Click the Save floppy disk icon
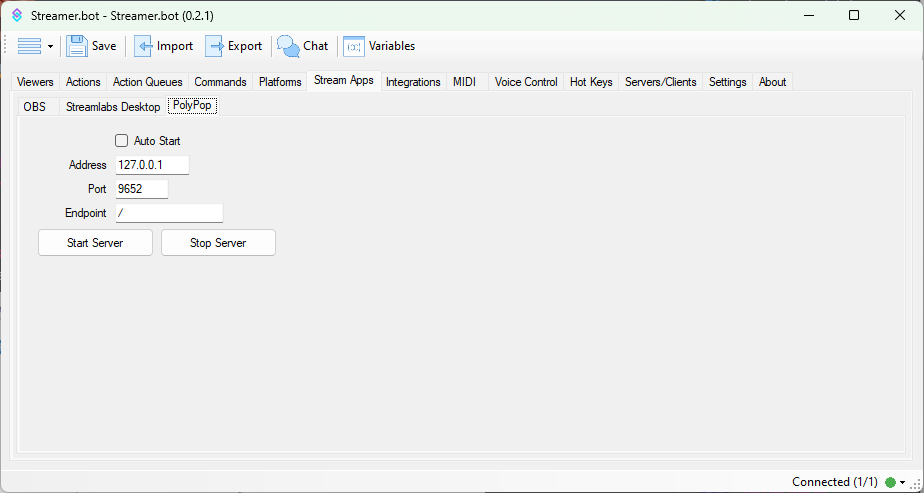This screenshot has width=924, height=493. tap(77, 46)
